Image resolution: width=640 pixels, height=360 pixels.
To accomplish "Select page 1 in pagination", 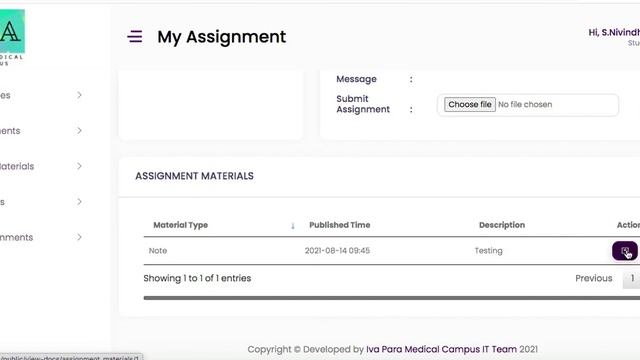I will point(632,278).
